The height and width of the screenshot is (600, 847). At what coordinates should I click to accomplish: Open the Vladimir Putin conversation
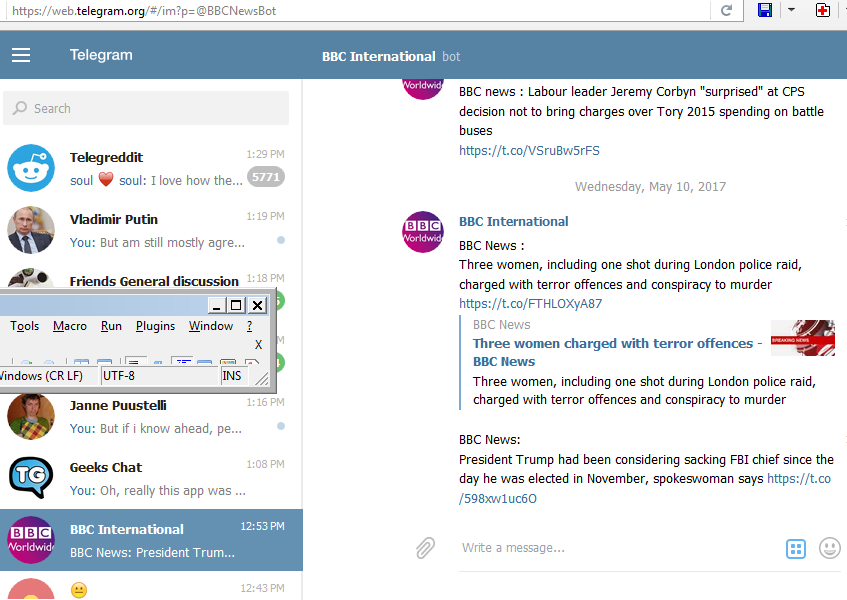coord(151,230)
